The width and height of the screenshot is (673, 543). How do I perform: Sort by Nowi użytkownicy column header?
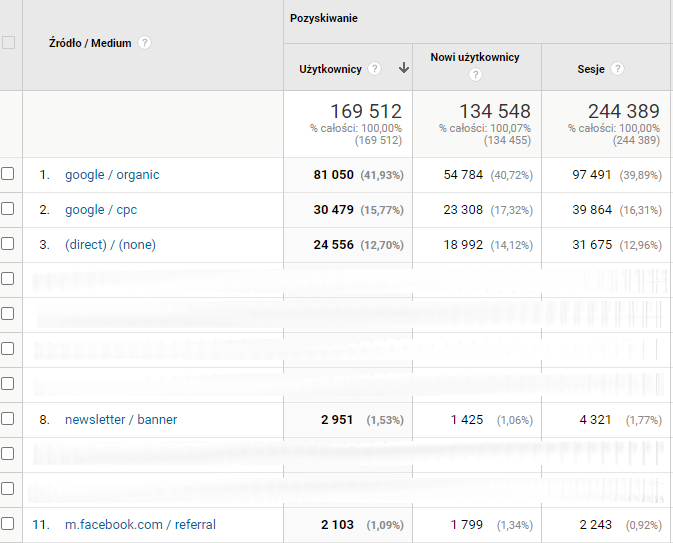coord(475,58)
